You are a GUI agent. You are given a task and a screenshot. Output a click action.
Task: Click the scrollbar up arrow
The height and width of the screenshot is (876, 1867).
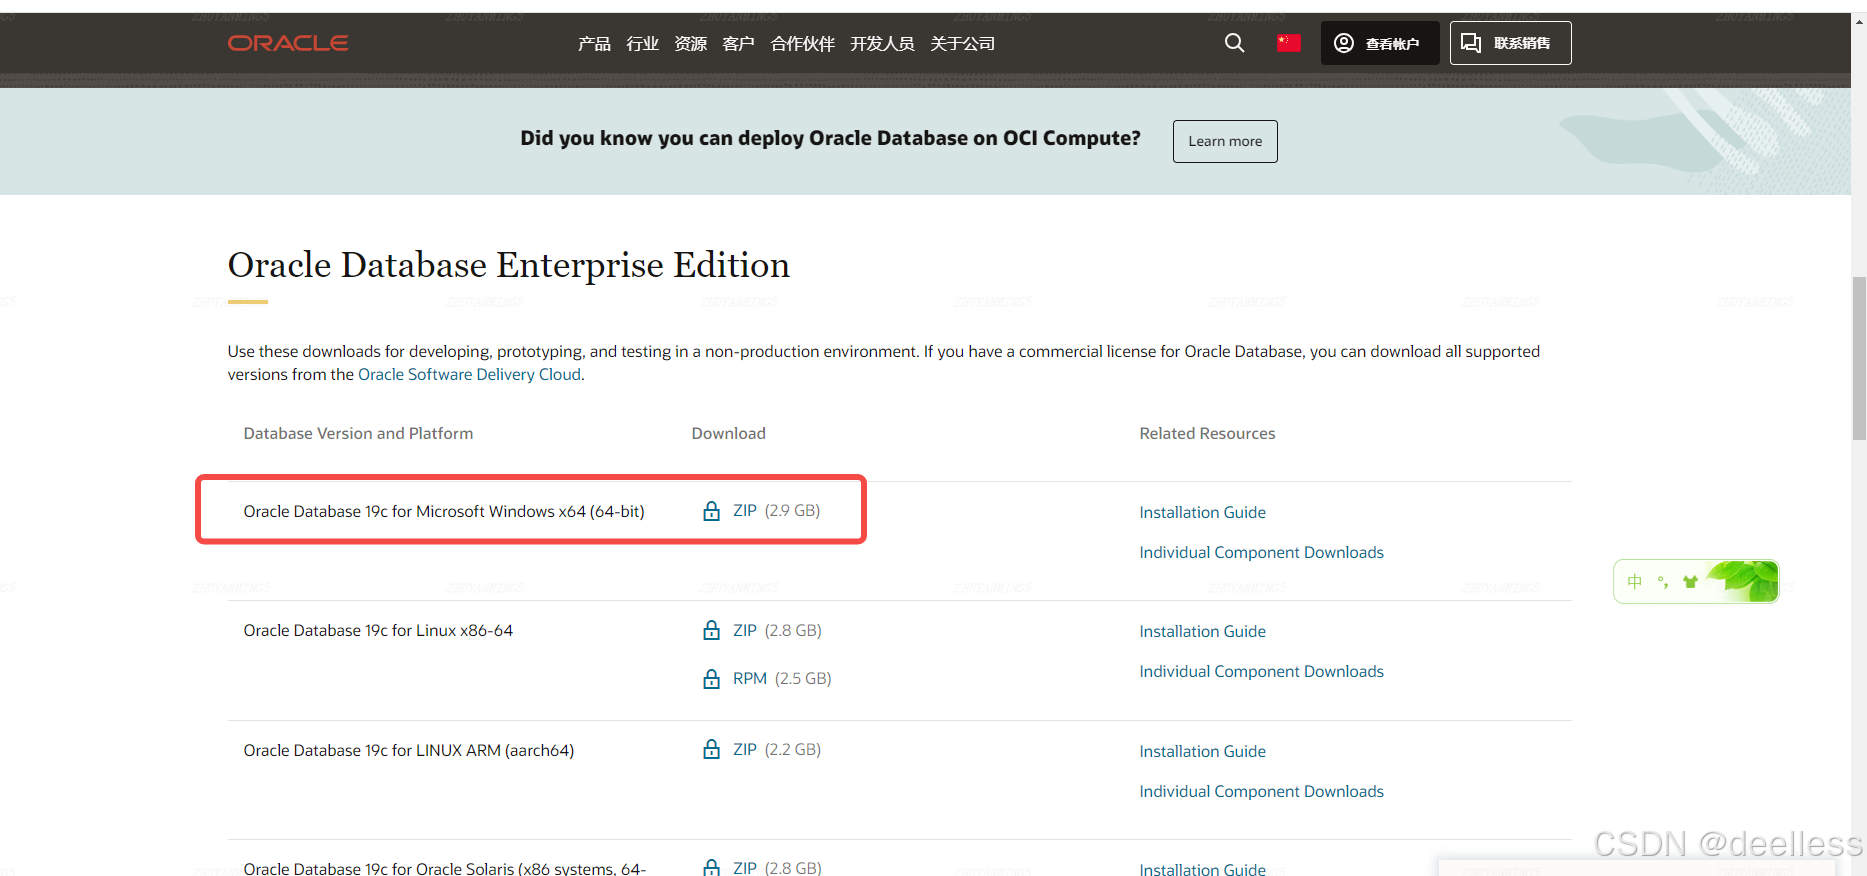(1859, 21)
